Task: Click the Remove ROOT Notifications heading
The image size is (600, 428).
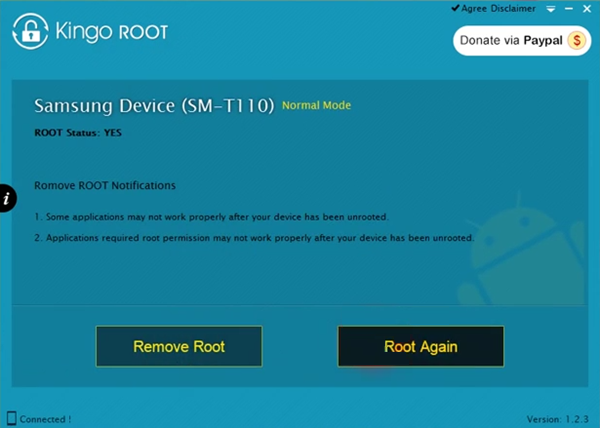Action: (105, 186)
